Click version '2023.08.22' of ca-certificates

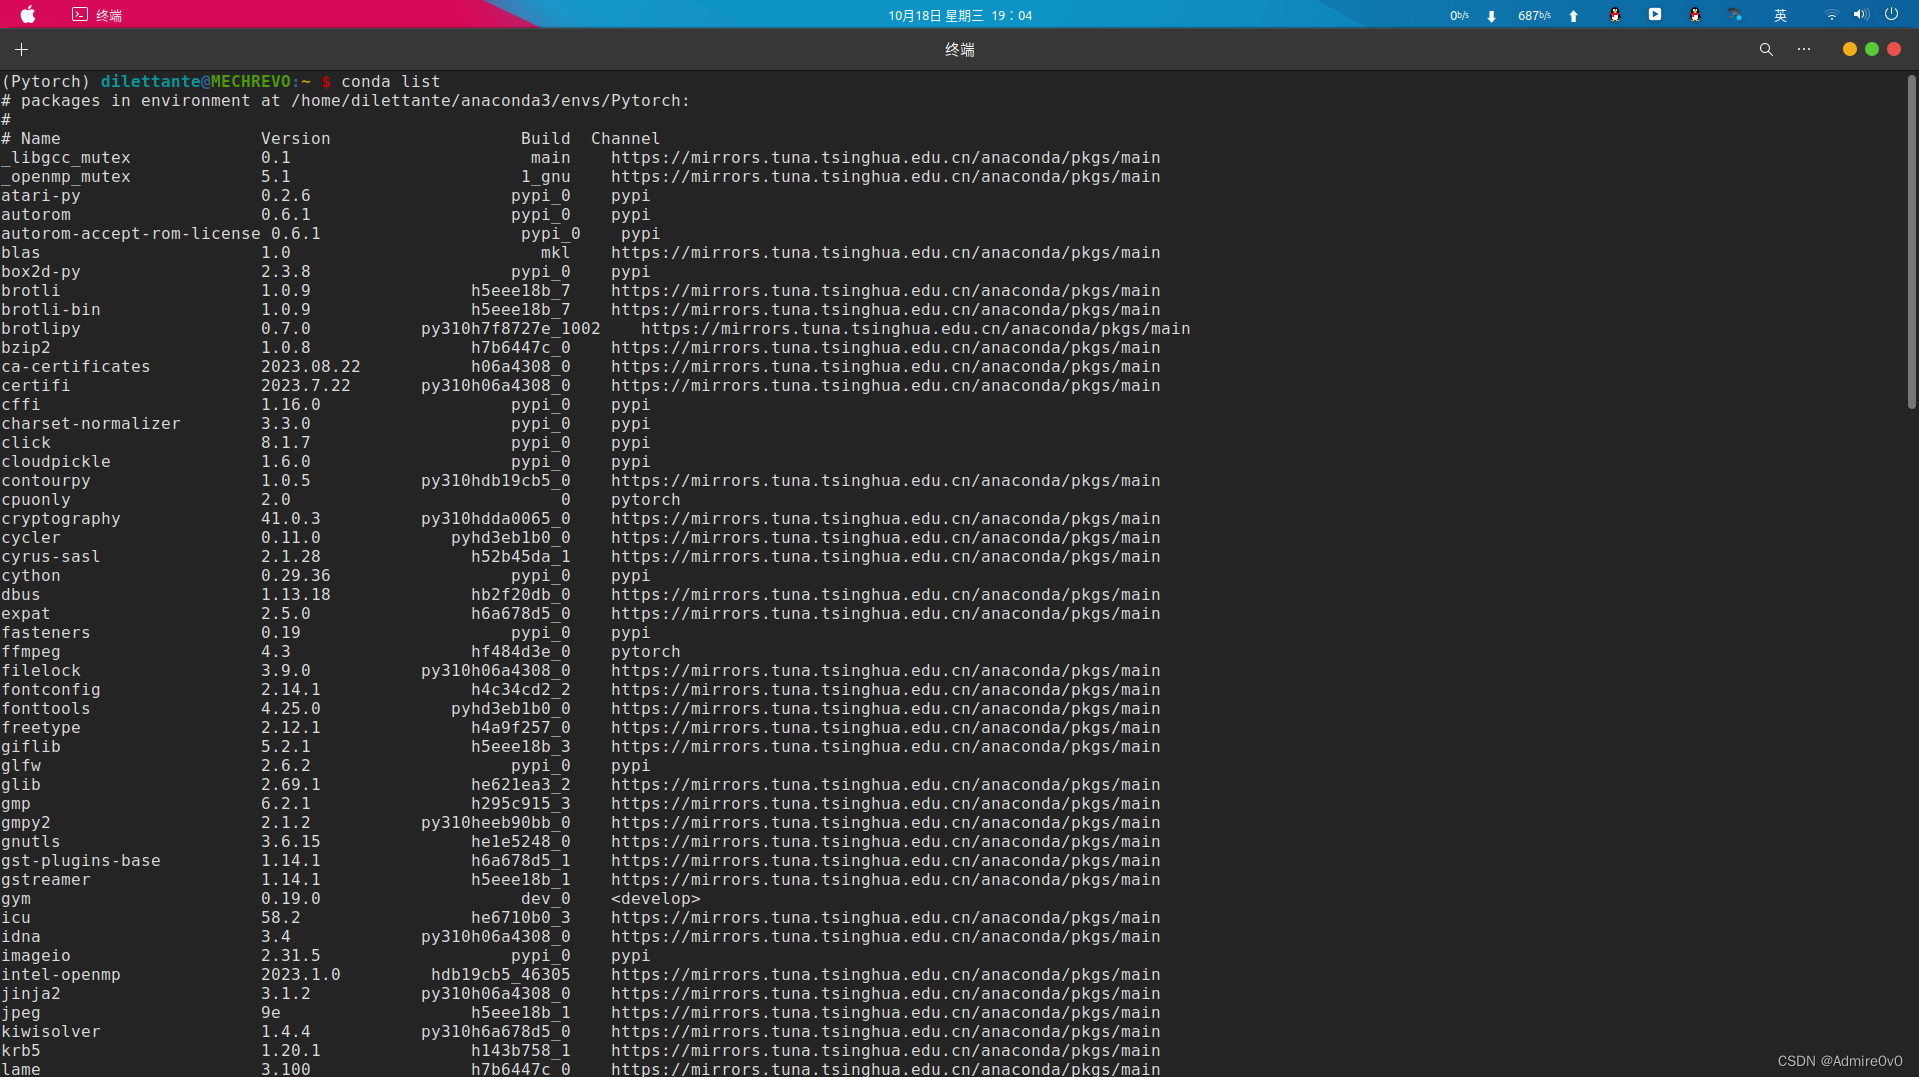(310, 367)
